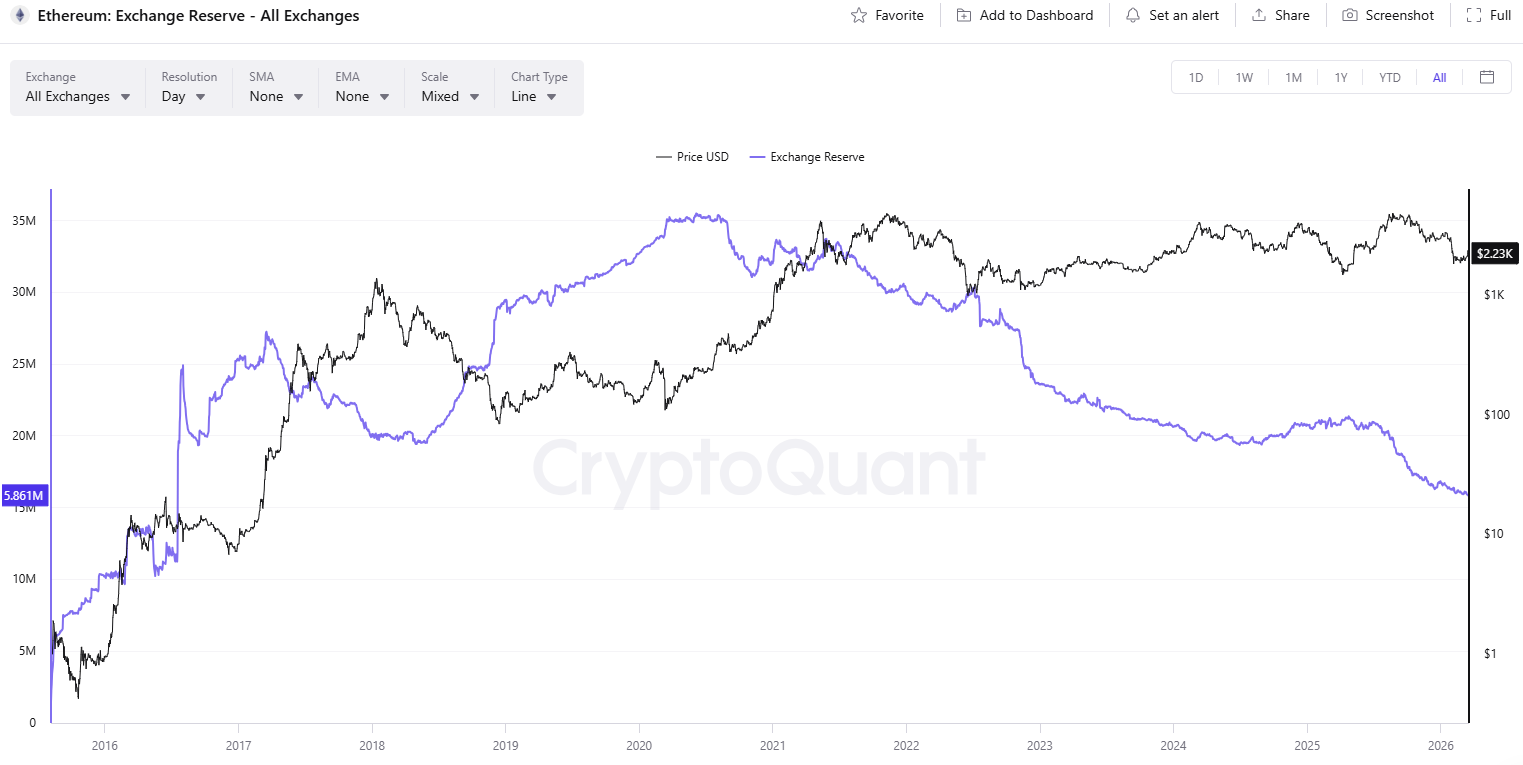This screenshot has height=765, width=1523.
Task: Open the Scale dropdown set to Mixed
Action: (448, 96)
